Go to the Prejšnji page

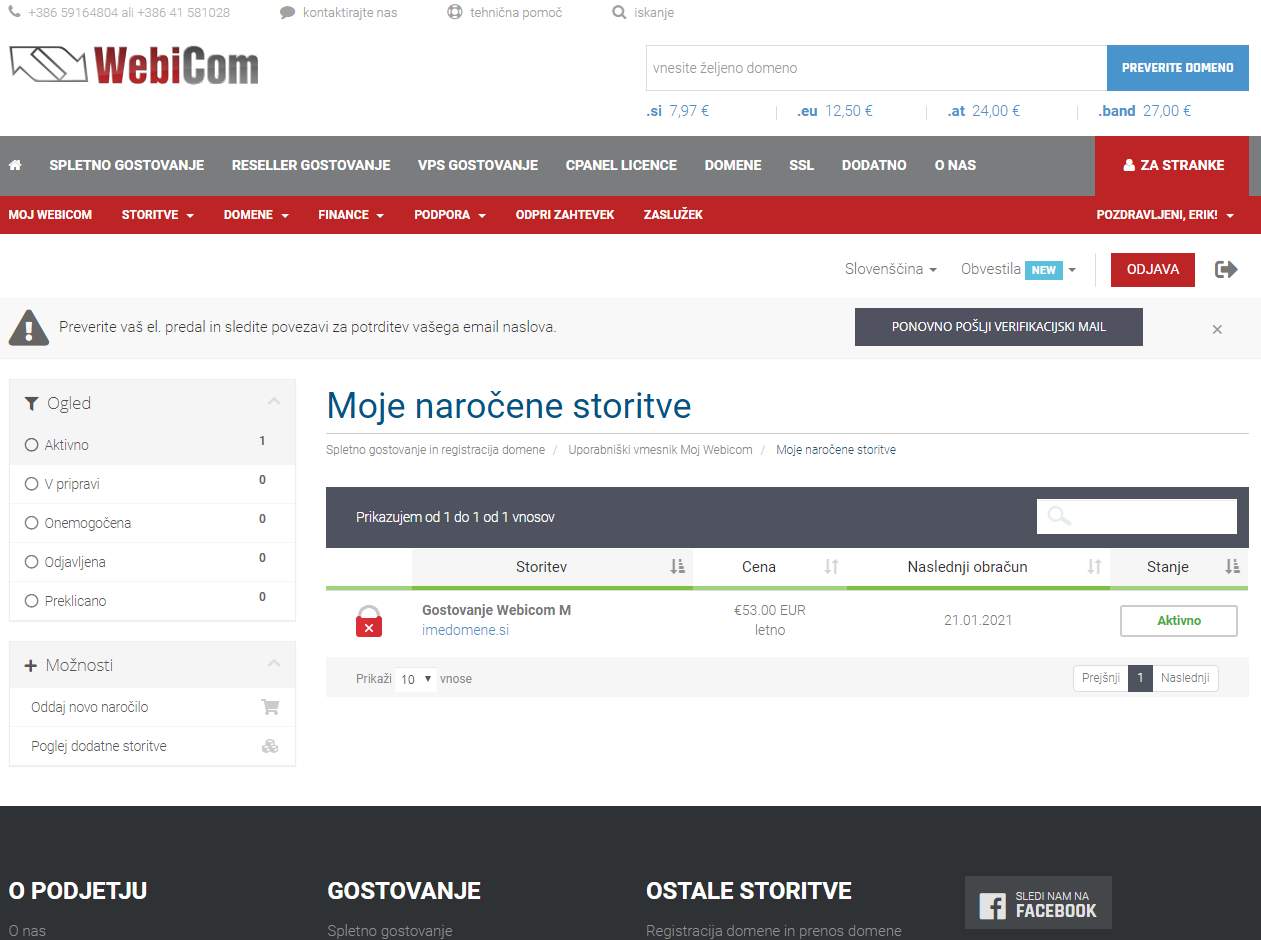pyautogui.click(x=1101, y=678)
